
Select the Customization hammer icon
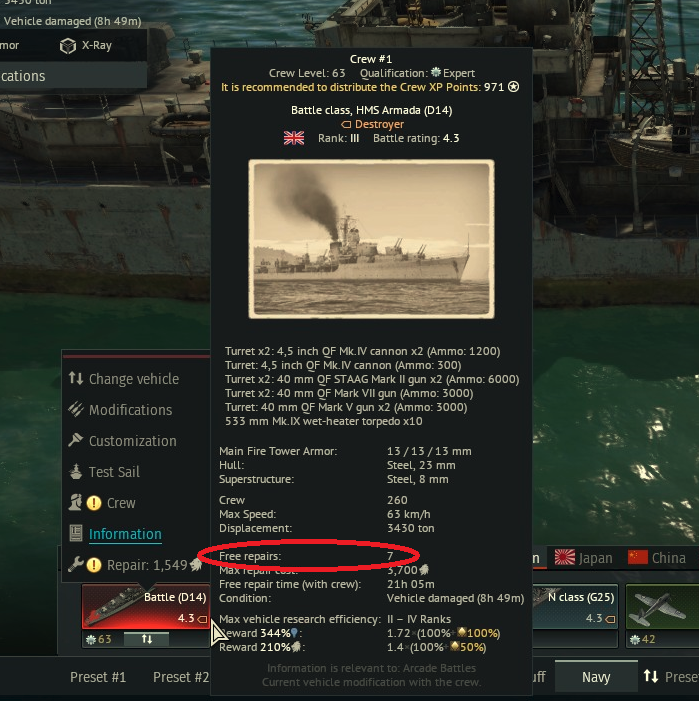pyautogui.click(x=76, y=440)
